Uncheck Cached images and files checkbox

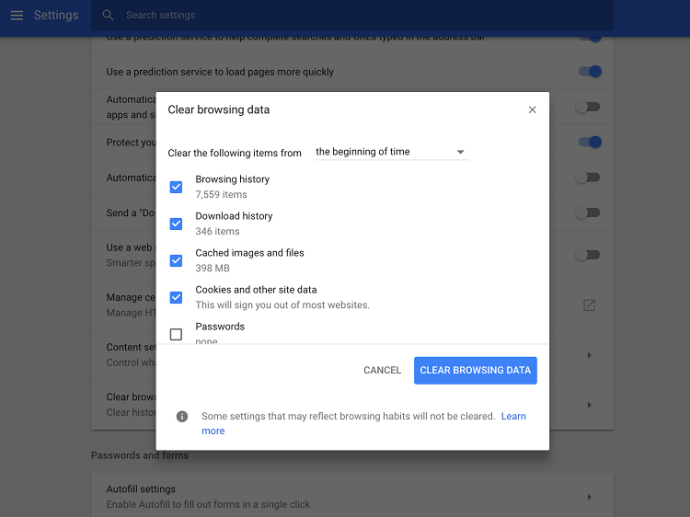pyautogui.click(x=176, y=261)
